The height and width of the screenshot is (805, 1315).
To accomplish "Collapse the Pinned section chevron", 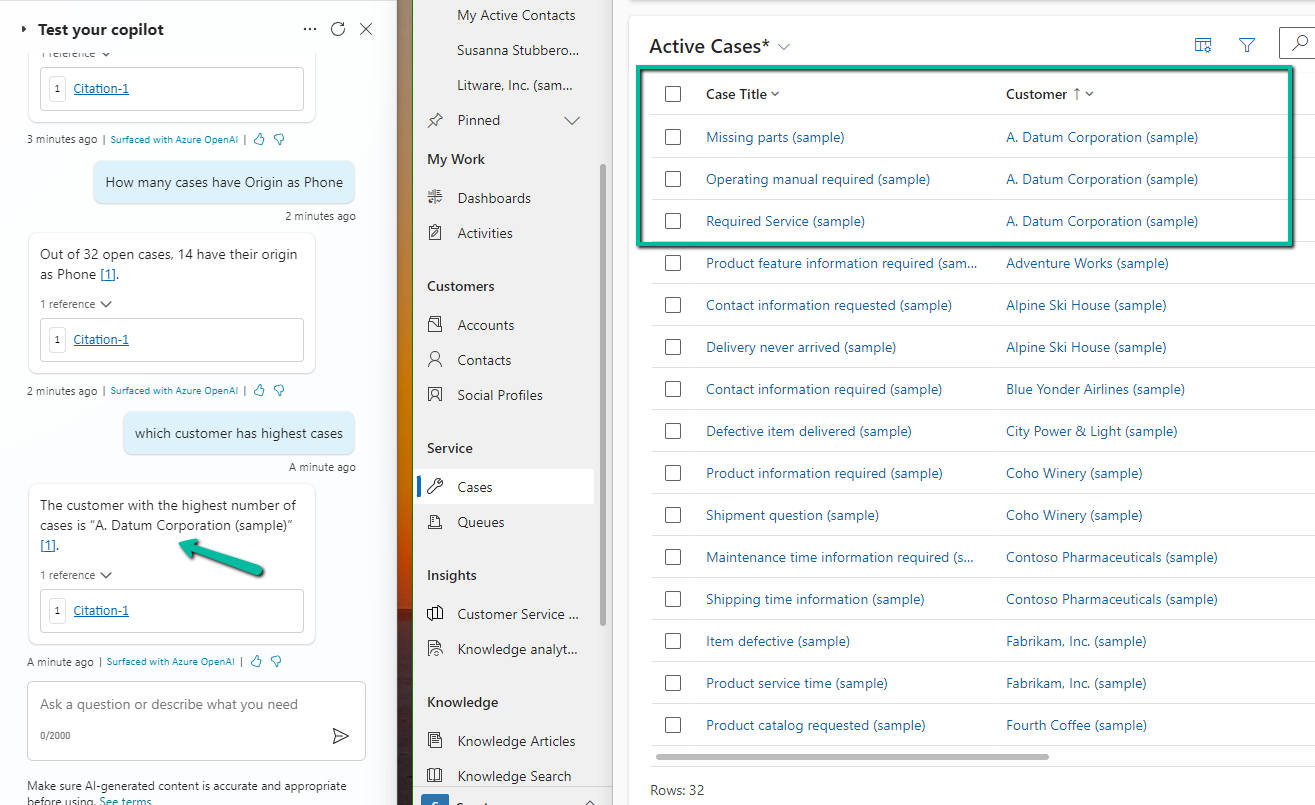I will pyautogui.click(x=572, y=121).
